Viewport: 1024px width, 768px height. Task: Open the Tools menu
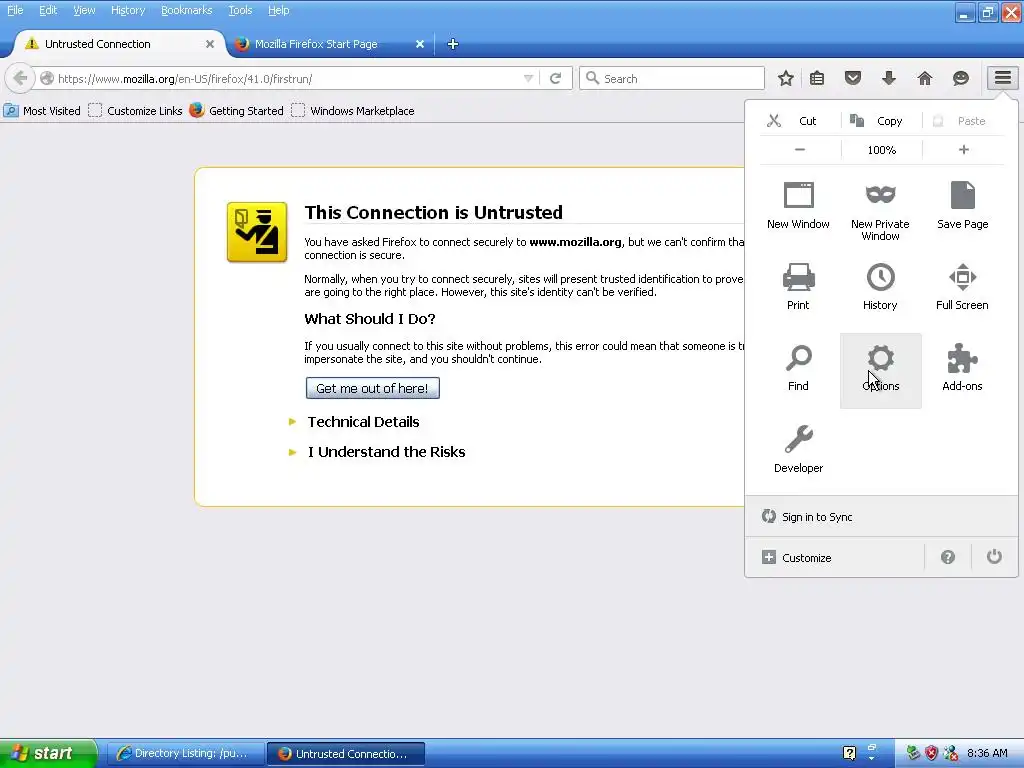(x=240, y=10)
